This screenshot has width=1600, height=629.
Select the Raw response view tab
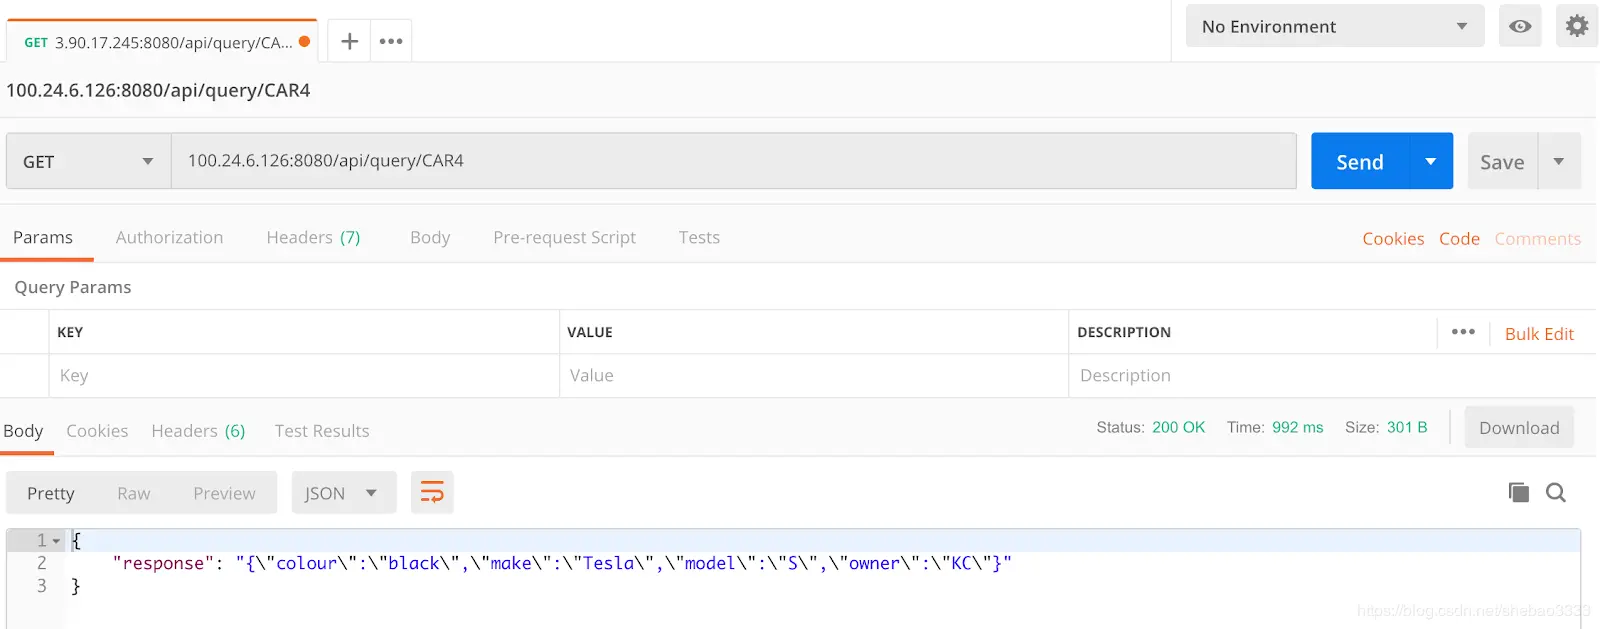[x=133, y=493]
